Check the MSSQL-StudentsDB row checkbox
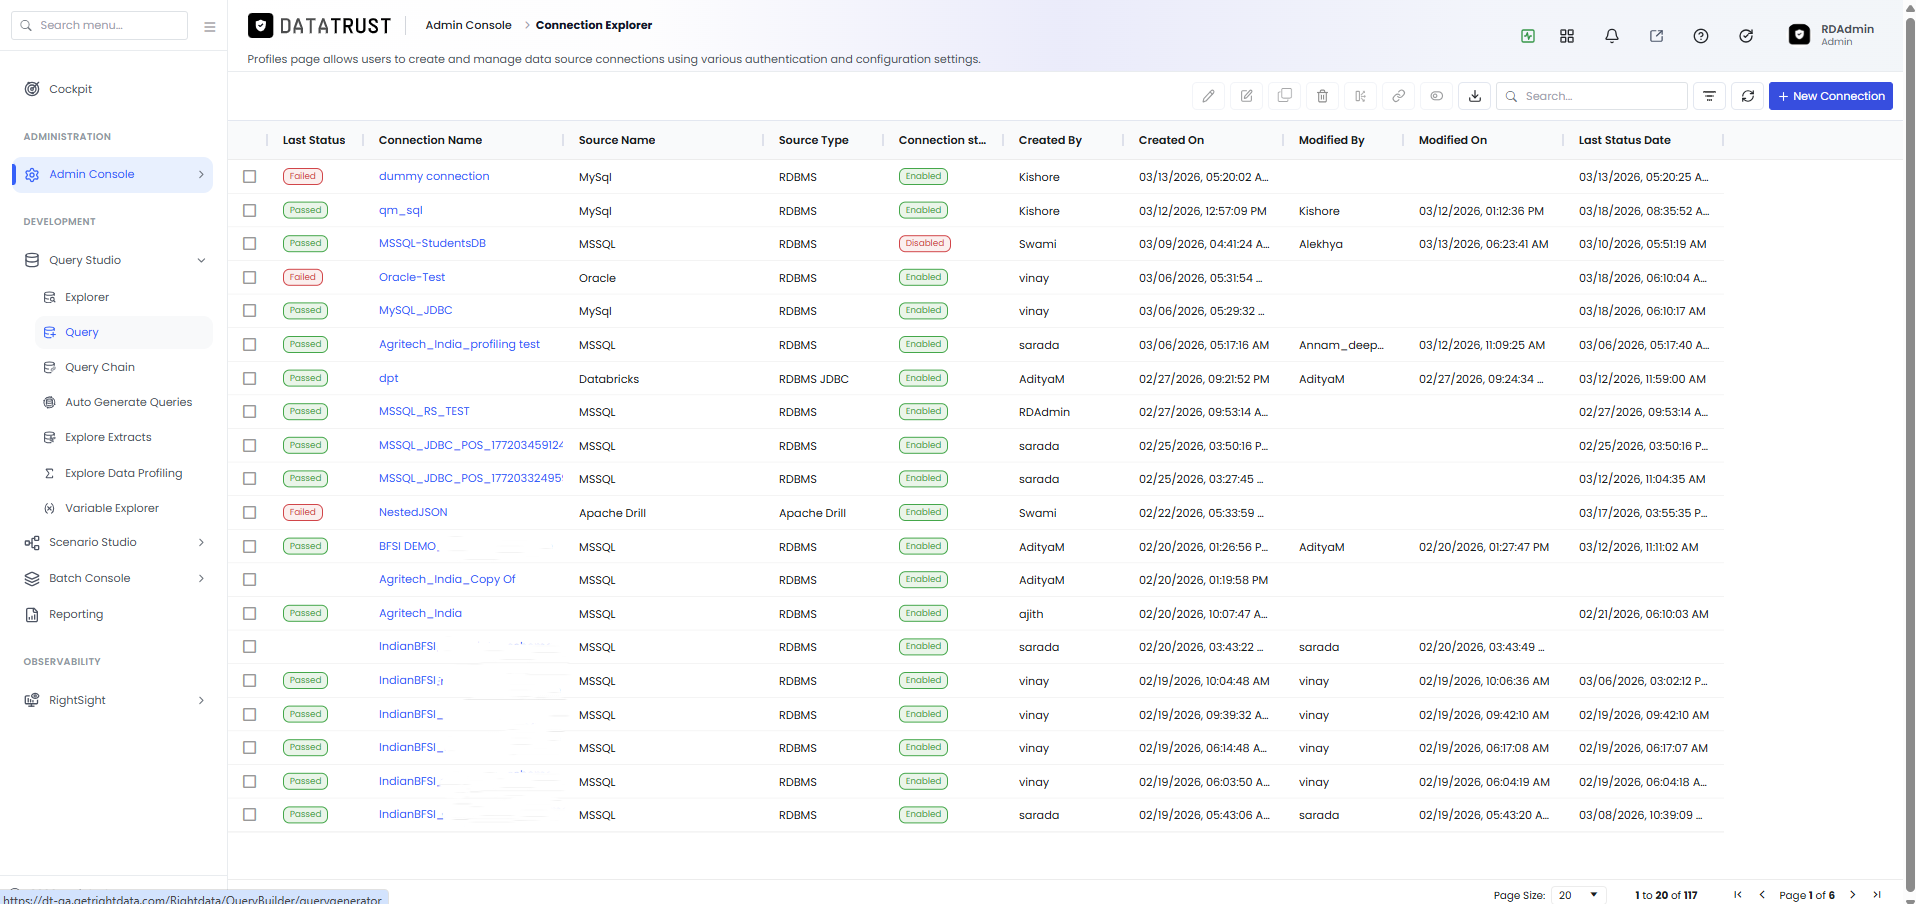 click(250, 244)
